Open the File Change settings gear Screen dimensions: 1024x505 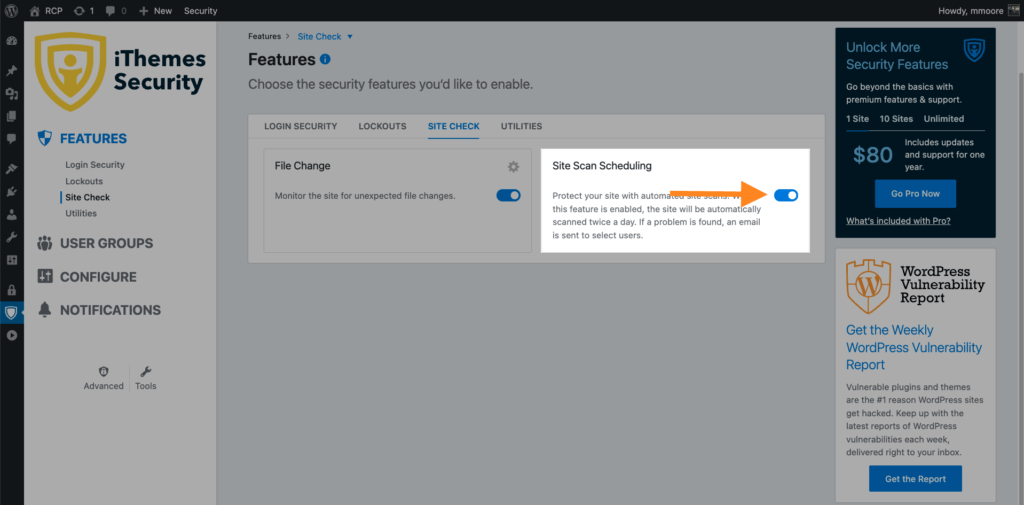pyautogui.click(x=513, y=167)
